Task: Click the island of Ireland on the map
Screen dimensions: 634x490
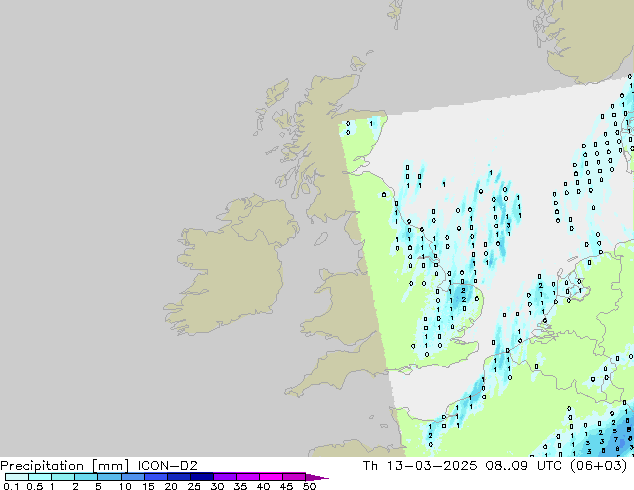Action: point(230,267)
